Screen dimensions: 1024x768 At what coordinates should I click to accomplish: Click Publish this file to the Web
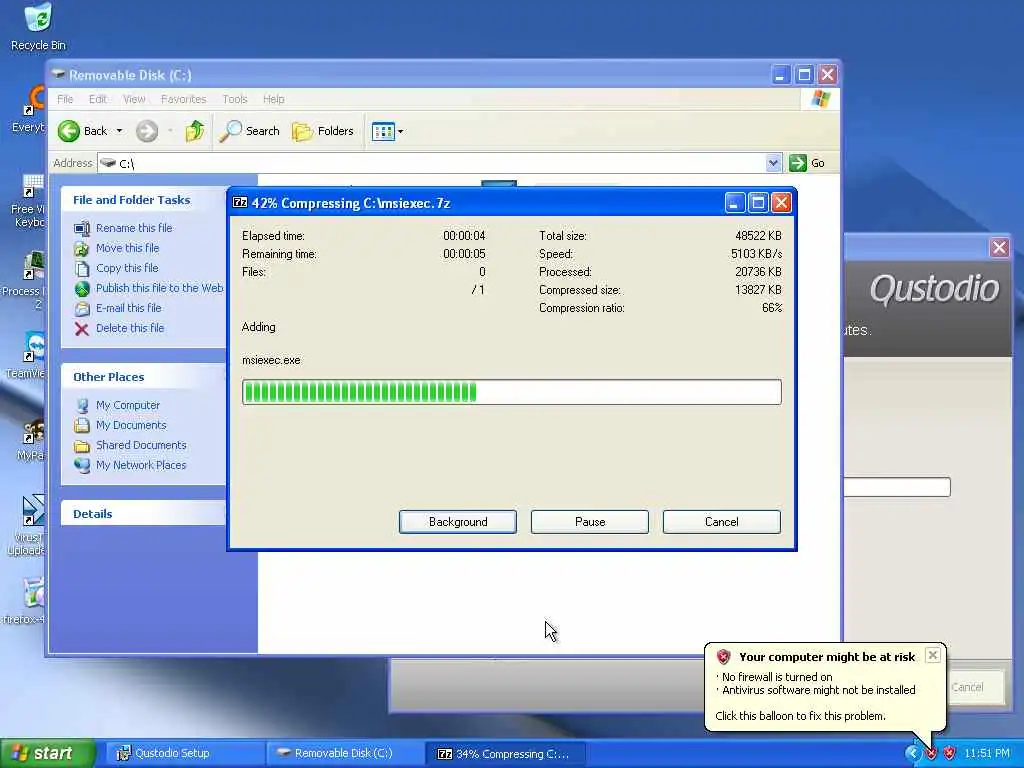coord(159,288)
